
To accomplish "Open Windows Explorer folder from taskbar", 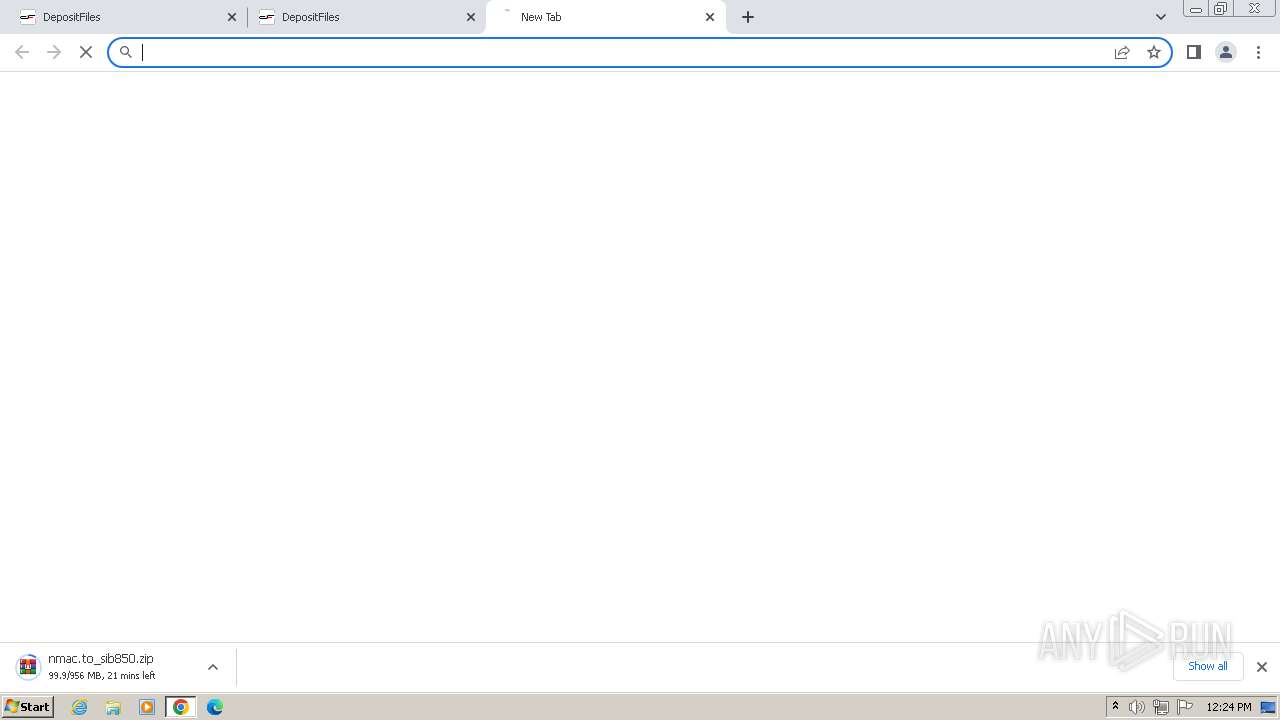I will coord(113,707).
